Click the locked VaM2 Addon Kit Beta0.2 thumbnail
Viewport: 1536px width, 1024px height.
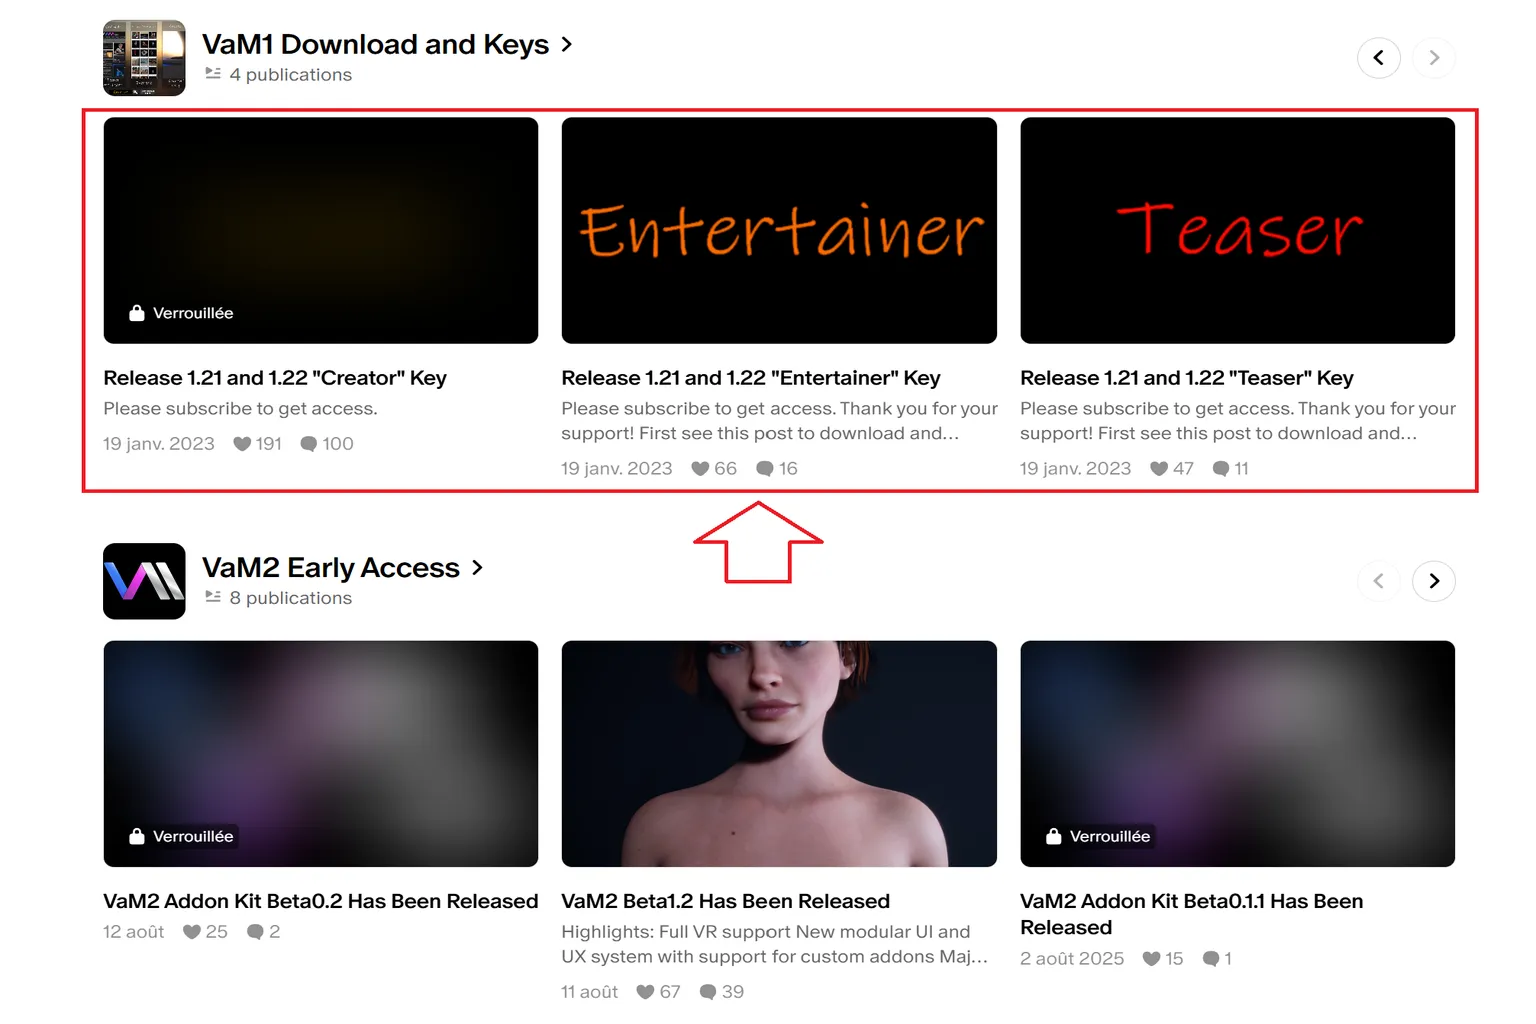(x=321, y=754)
